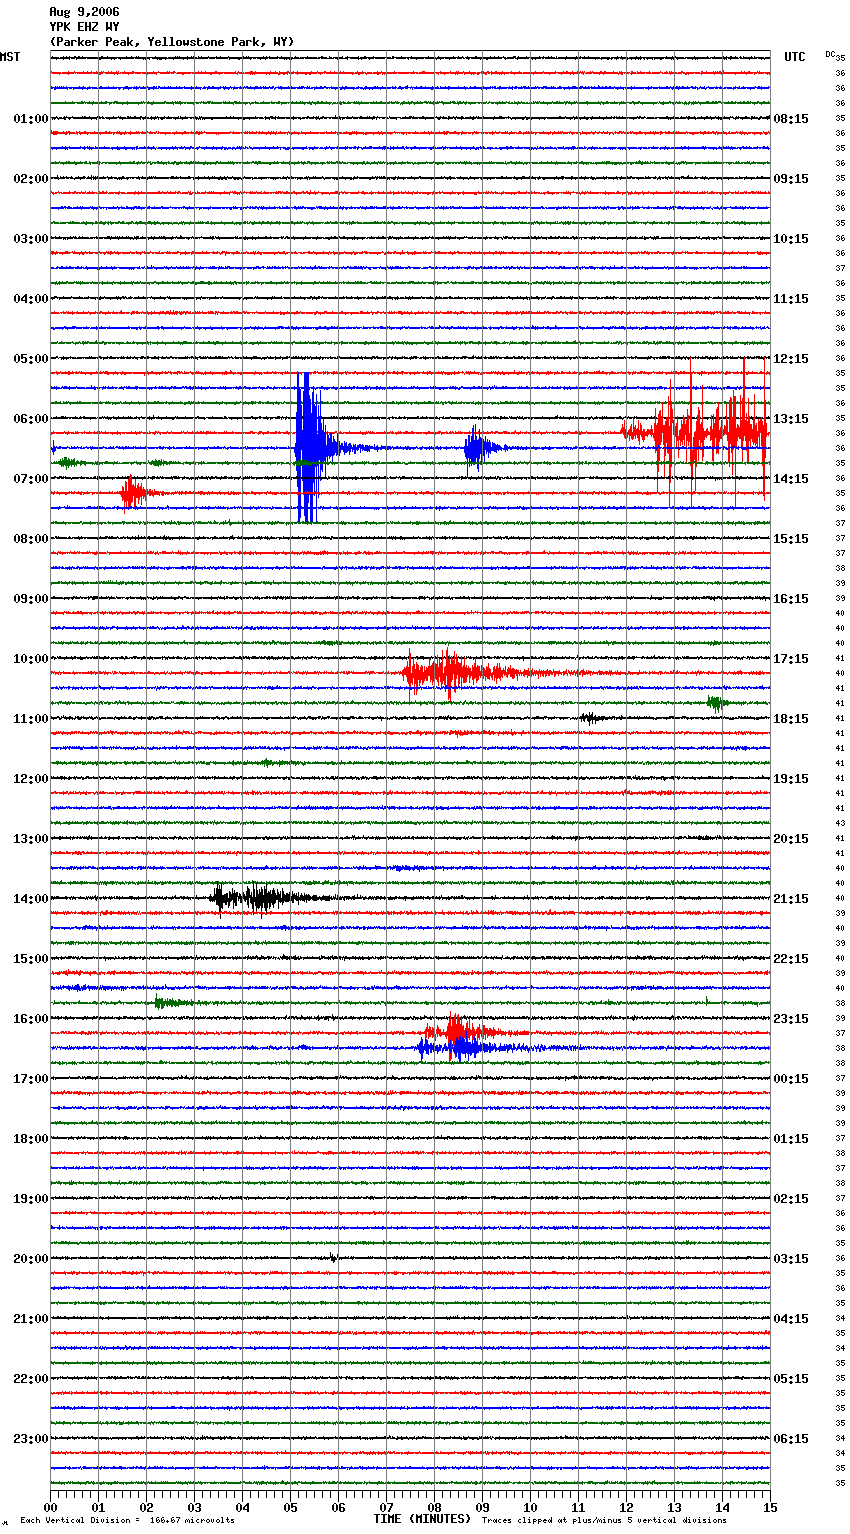Select the 03:00 MST time label
The width and height of the screenshot is (850, 1534).
click(31, 239)
